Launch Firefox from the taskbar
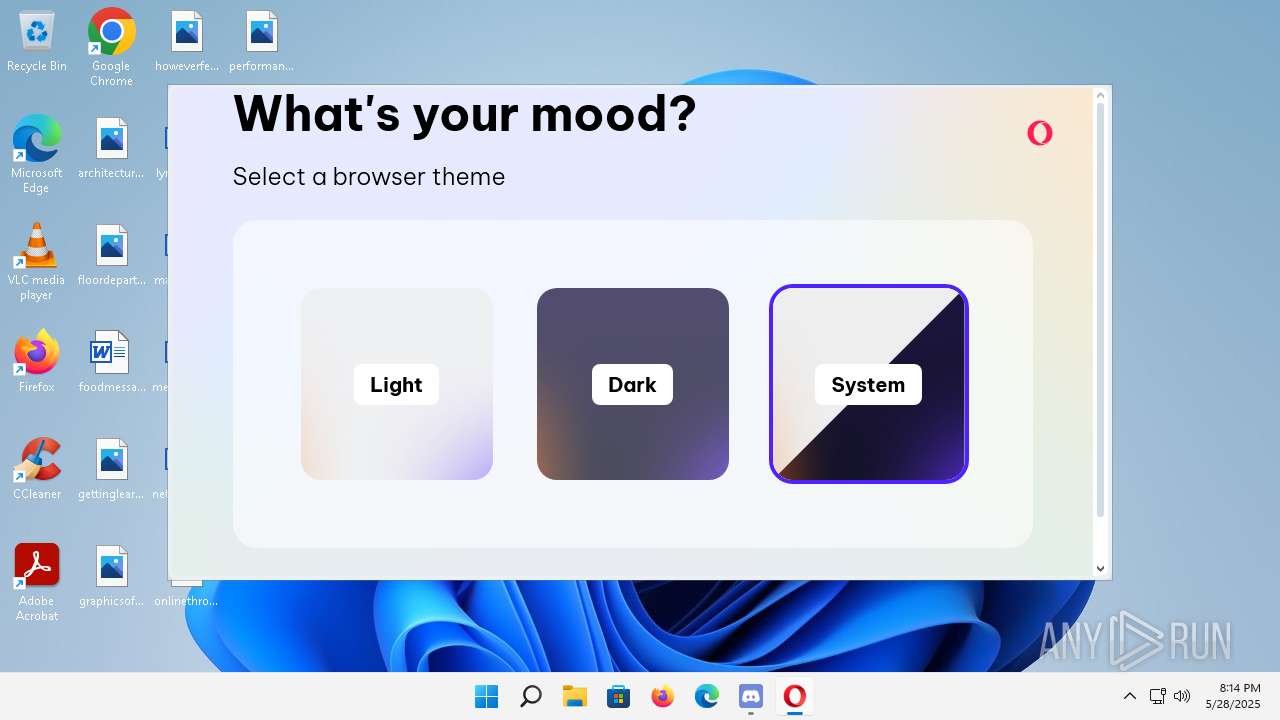1280x720 pixels. pyautogui.click(x=662, y=696)
